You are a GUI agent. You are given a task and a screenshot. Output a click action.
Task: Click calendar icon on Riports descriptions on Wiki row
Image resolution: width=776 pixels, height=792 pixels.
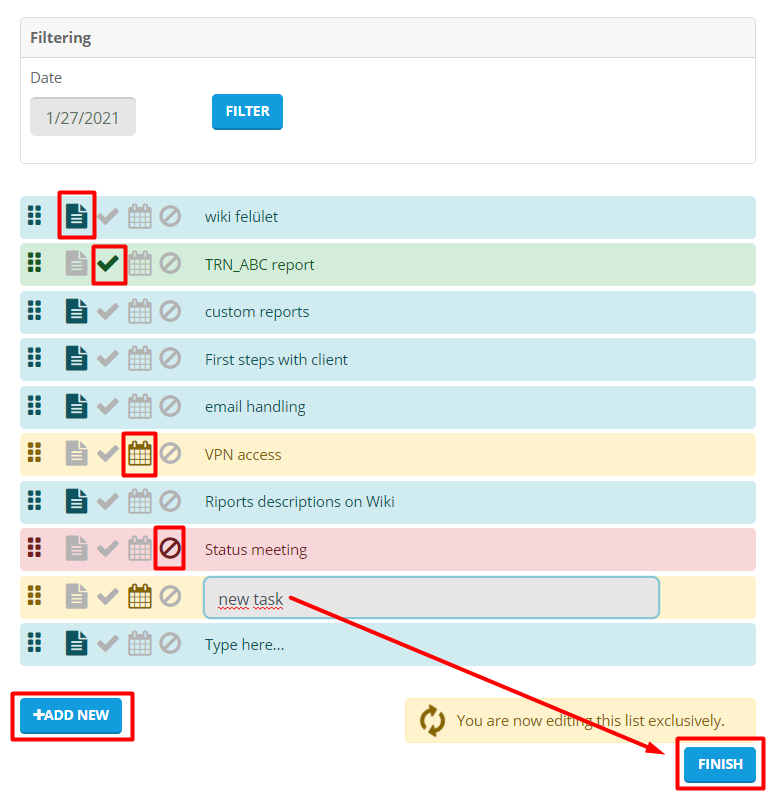click(140, 501)
